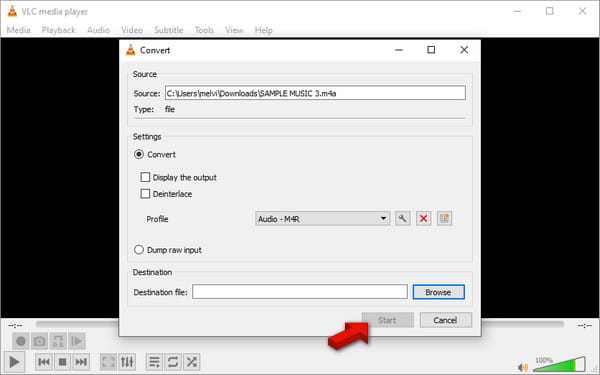Click the Source path input field
The height and width of the screenshot is (375, 600).
click(315, 93)
